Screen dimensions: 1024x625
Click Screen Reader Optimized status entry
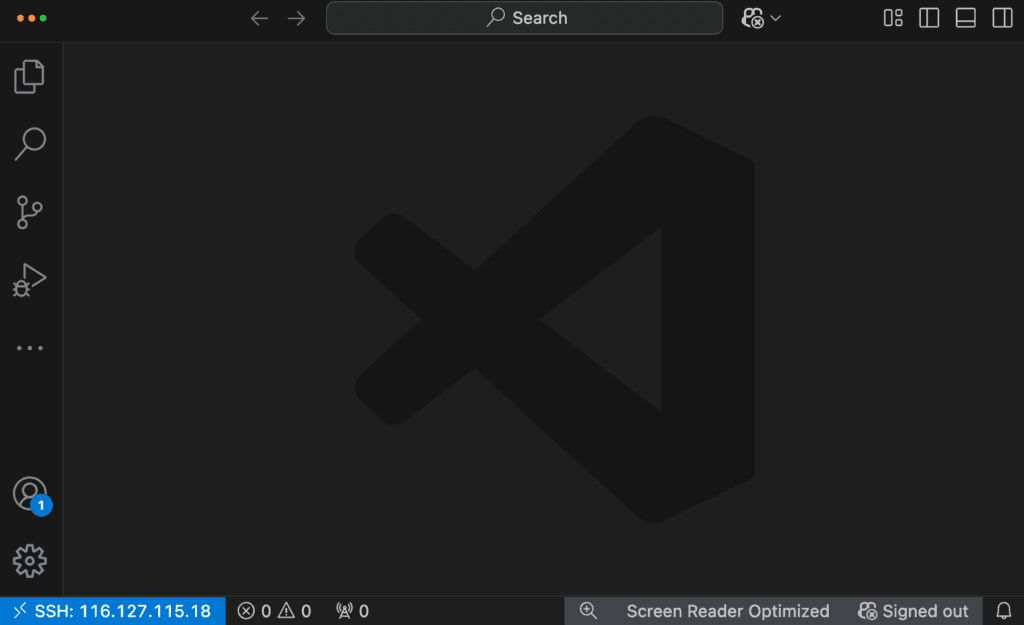728,611
